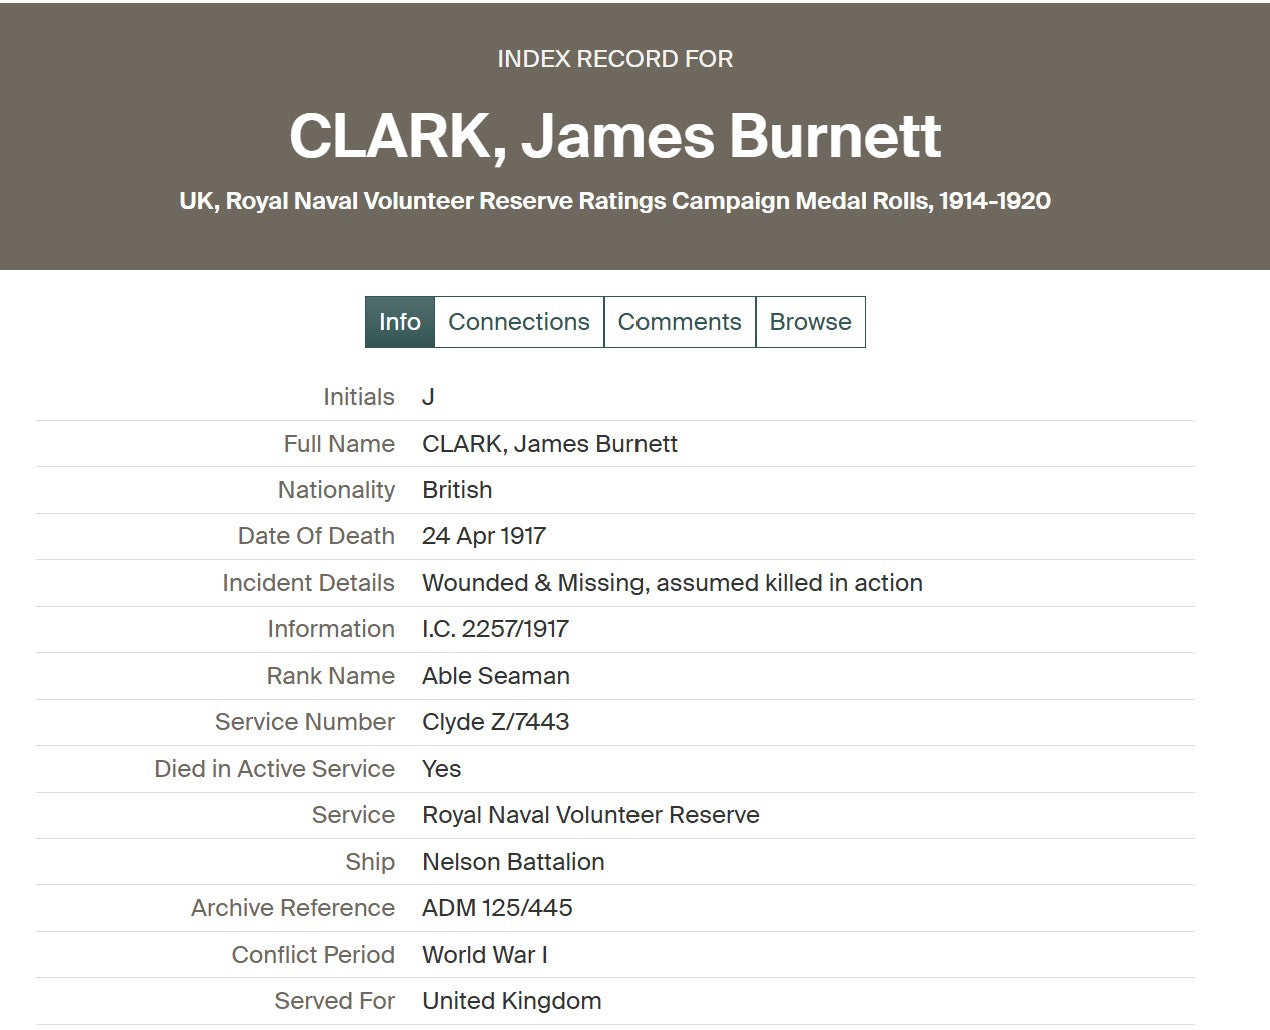Image resolution: width=1270 pixels, height=1030 pixels.
Task: Click the Information value I.C. 2257/1917
Action: pos(495,629)
